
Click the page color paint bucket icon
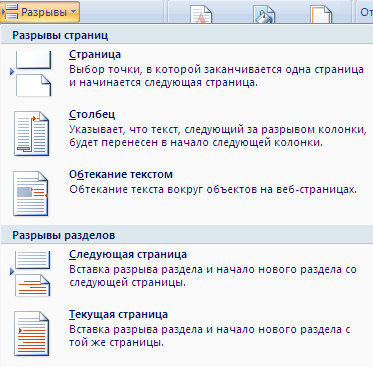click(263, 15)
